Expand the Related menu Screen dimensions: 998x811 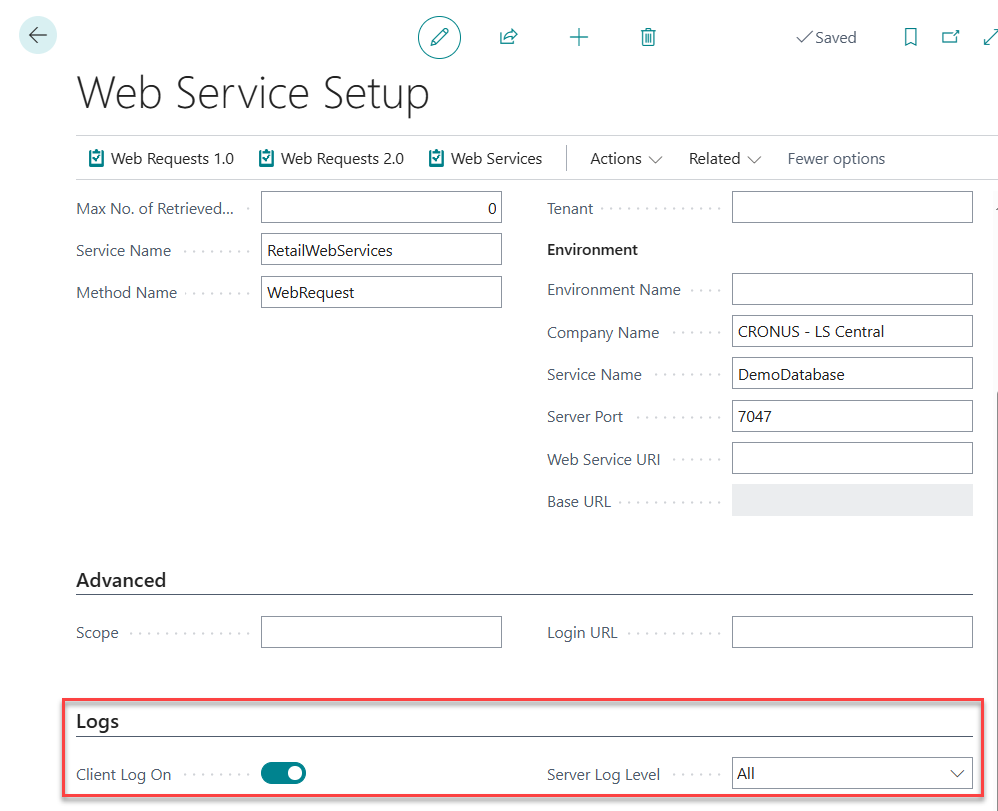[x=725, y=159]
